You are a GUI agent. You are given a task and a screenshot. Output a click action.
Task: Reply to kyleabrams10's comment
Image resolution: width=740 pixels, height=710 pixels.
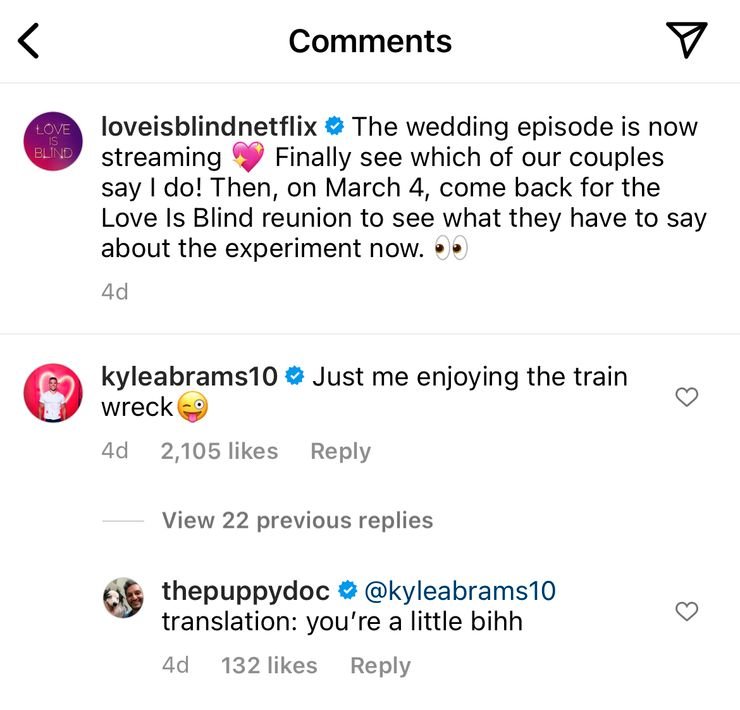(340, 451)
